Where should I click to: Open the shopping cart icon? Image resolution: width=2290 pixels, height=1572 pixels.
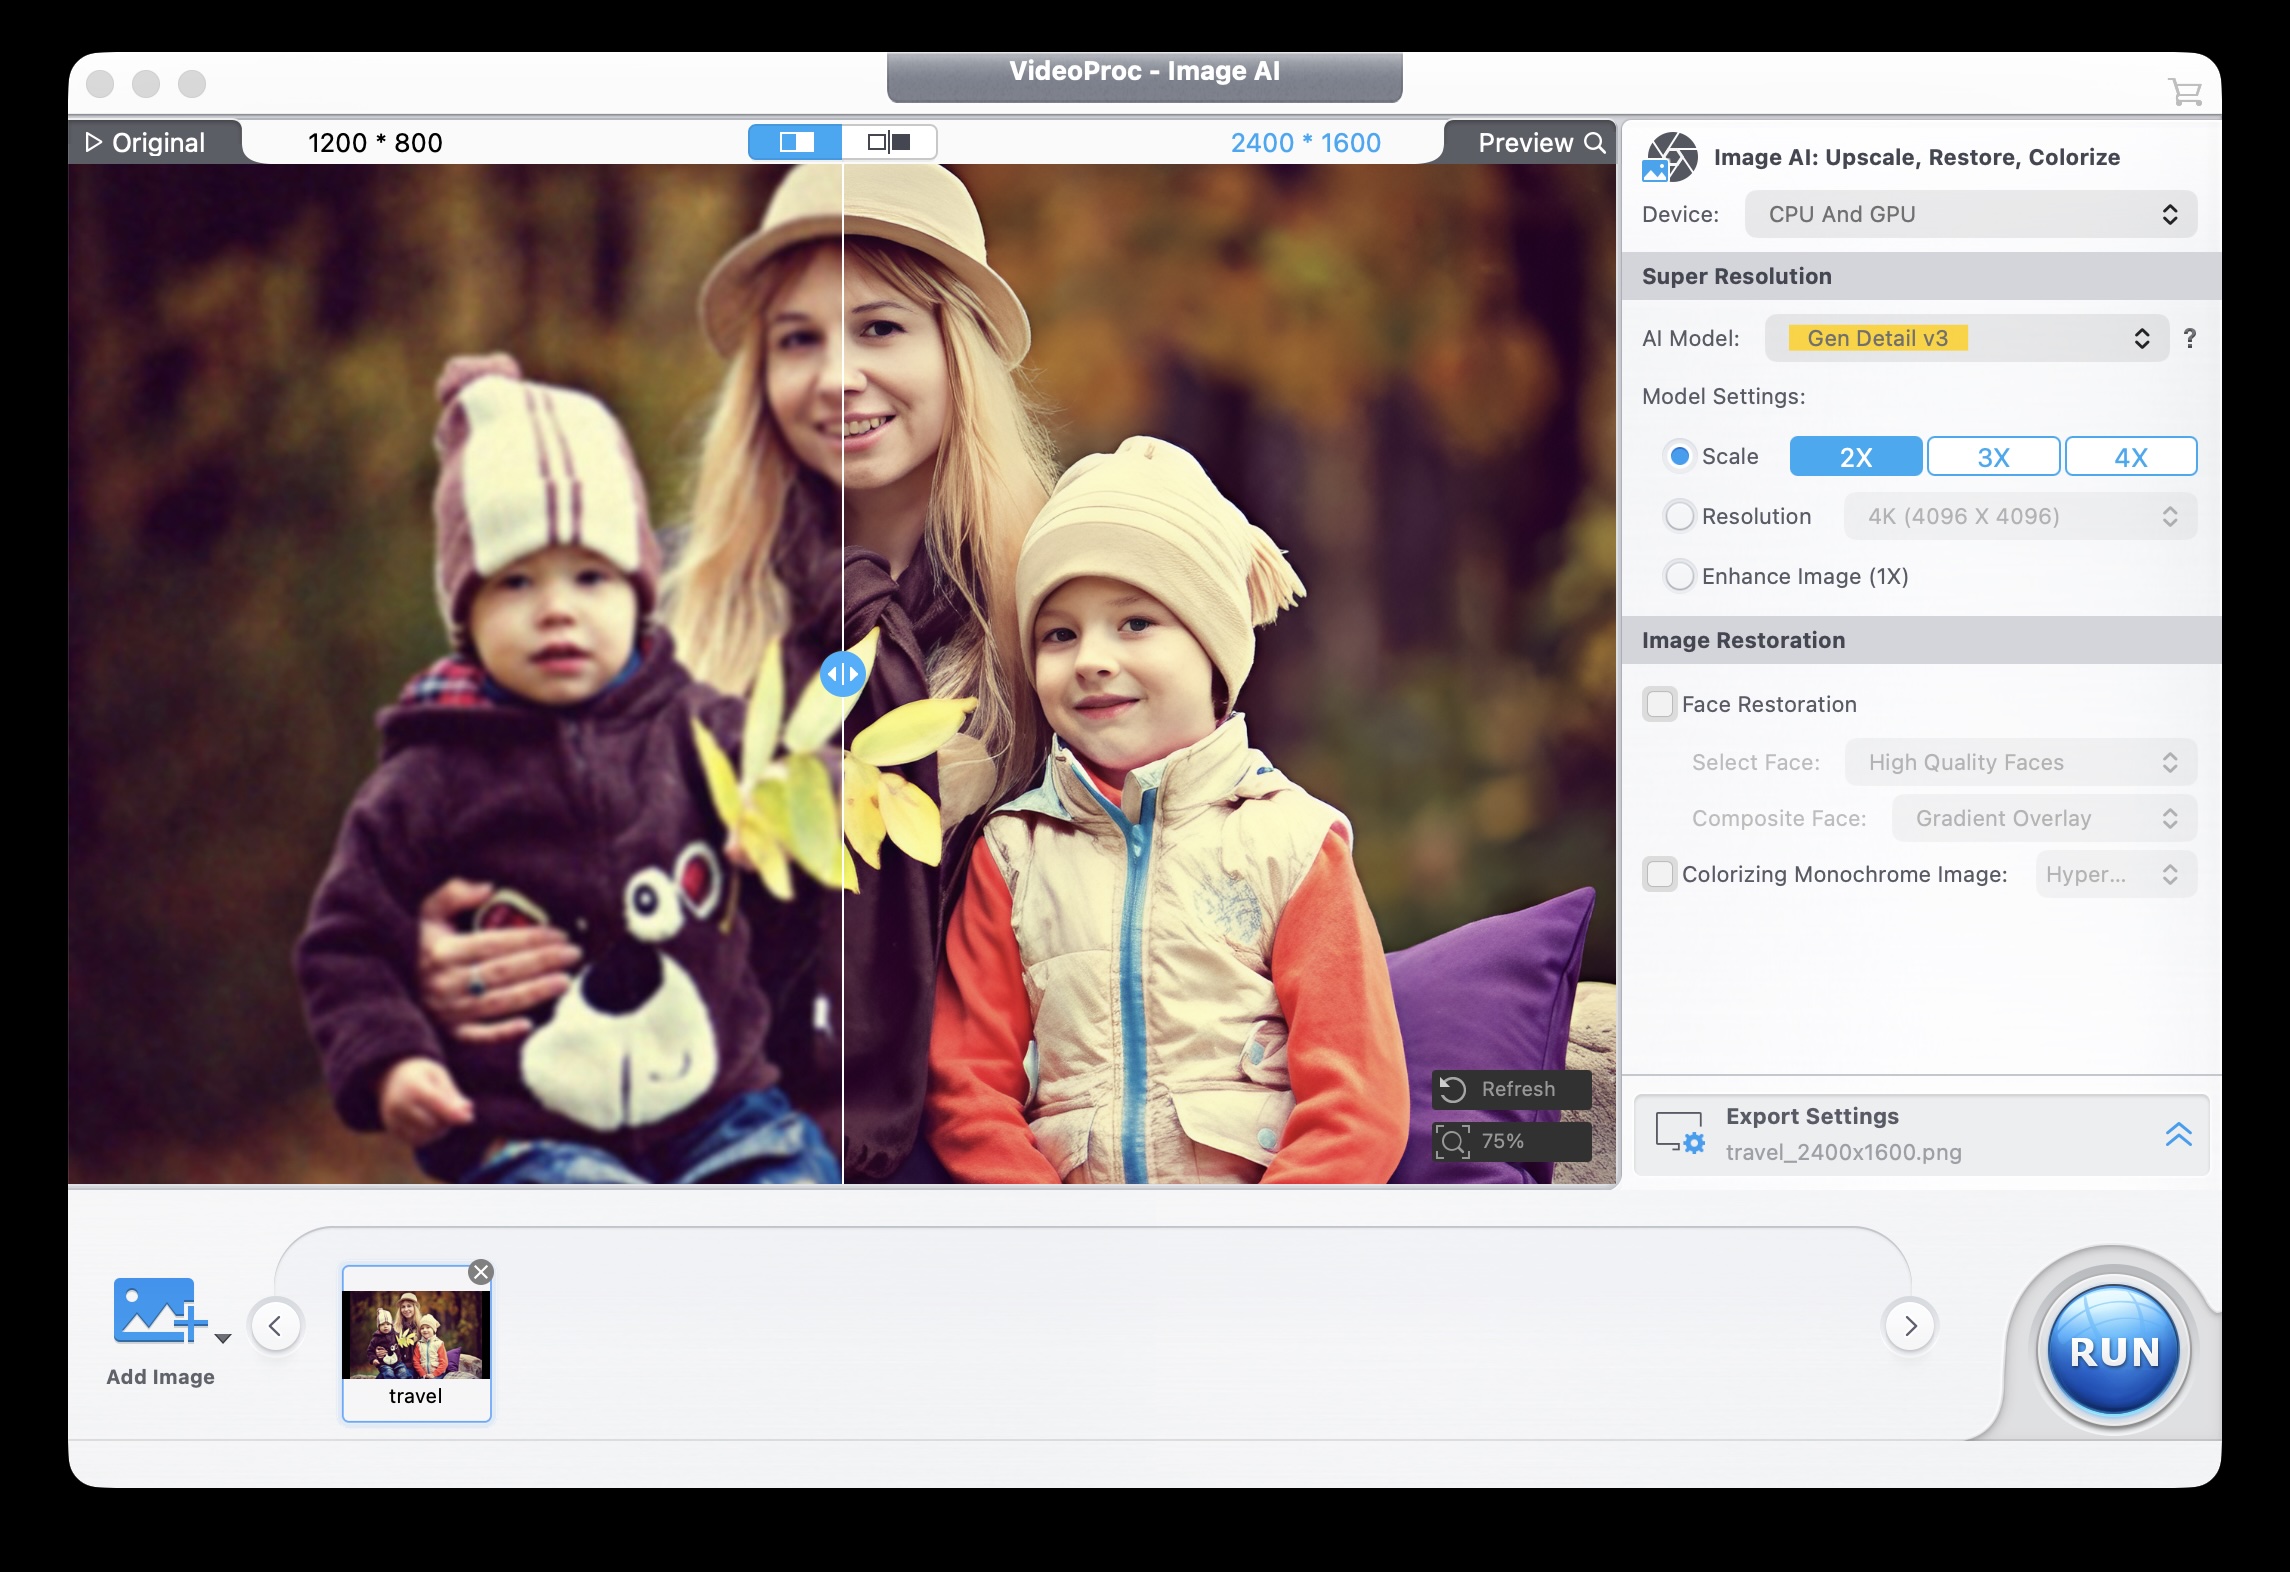[x=2184, y=92]
